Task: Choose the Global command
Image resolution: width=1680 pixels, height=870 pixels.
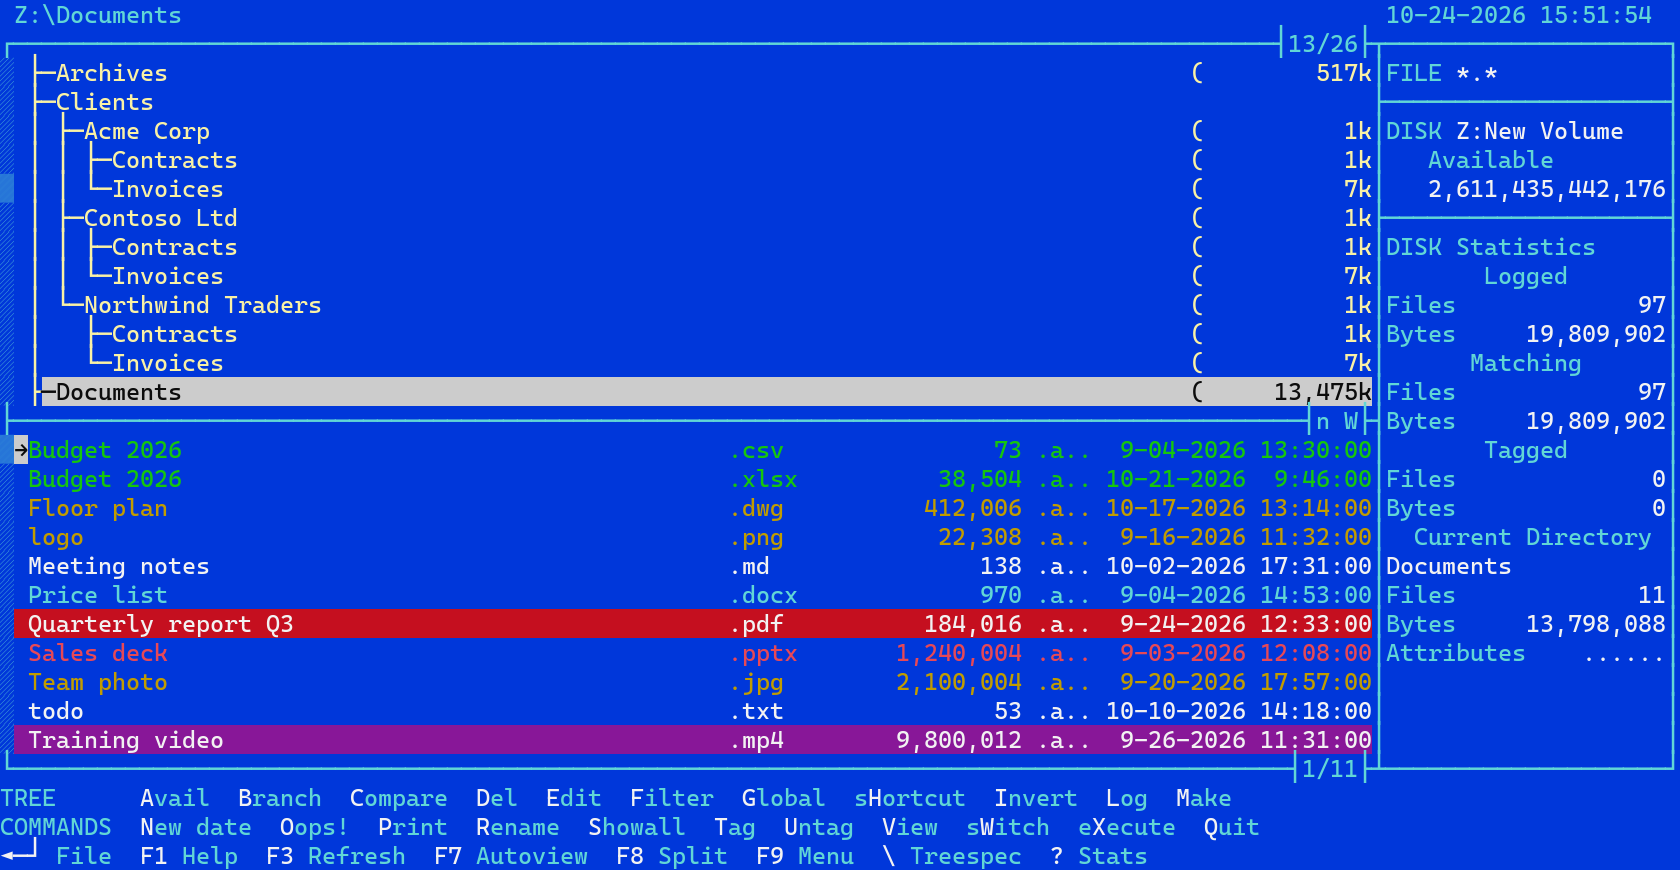Action: tap(784, 798)
